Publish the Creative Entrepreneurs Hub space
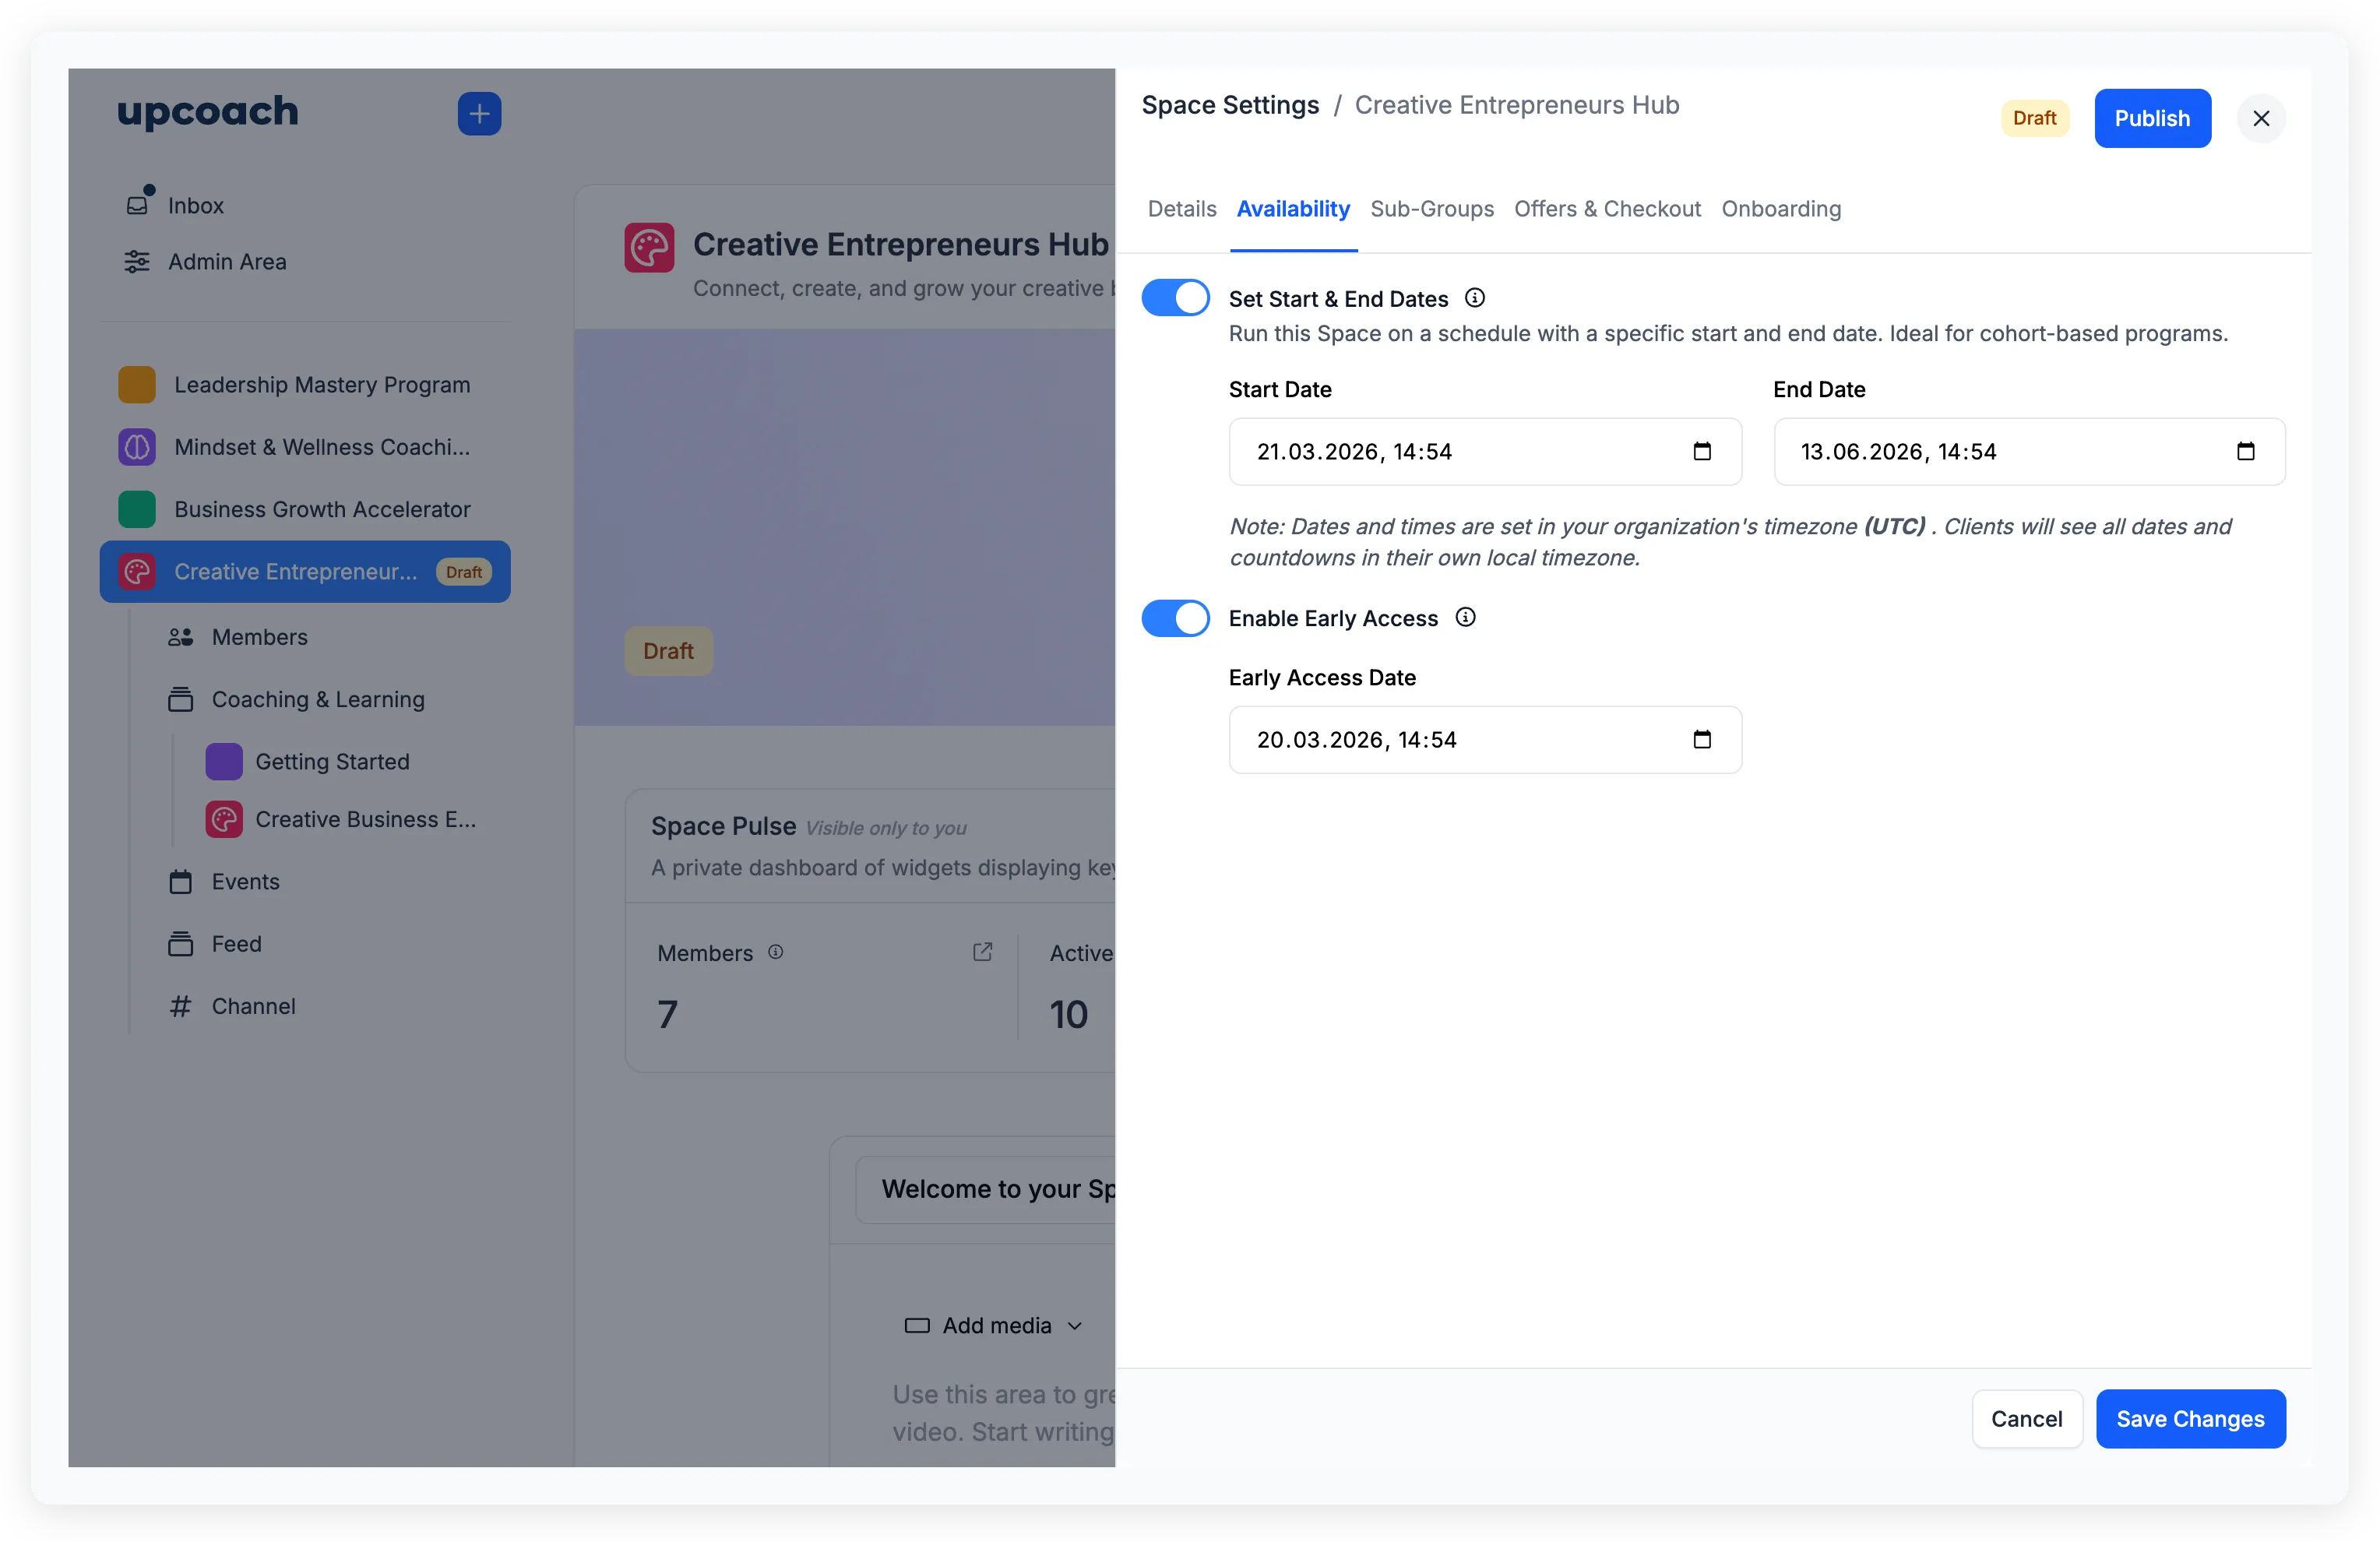 (x=2152, y=118)
